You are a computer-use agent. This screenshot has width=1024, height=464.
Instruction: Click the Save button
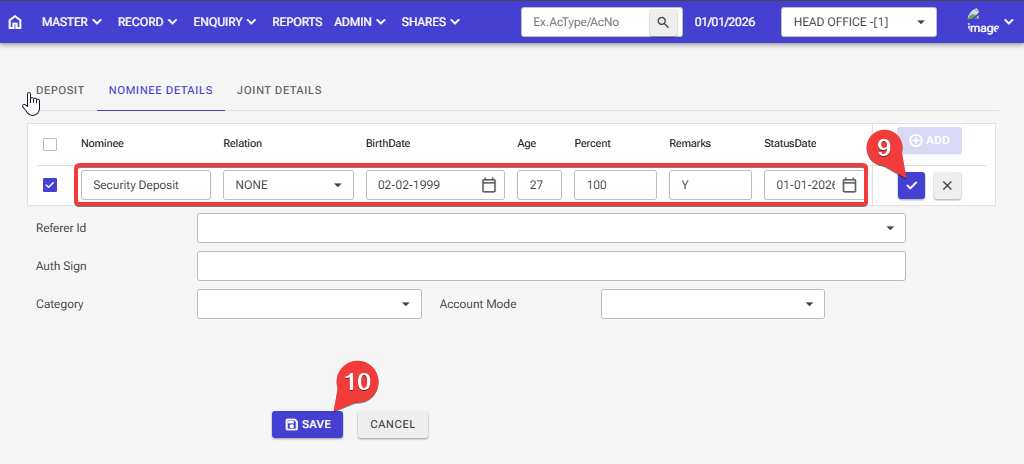coord(307,424)
